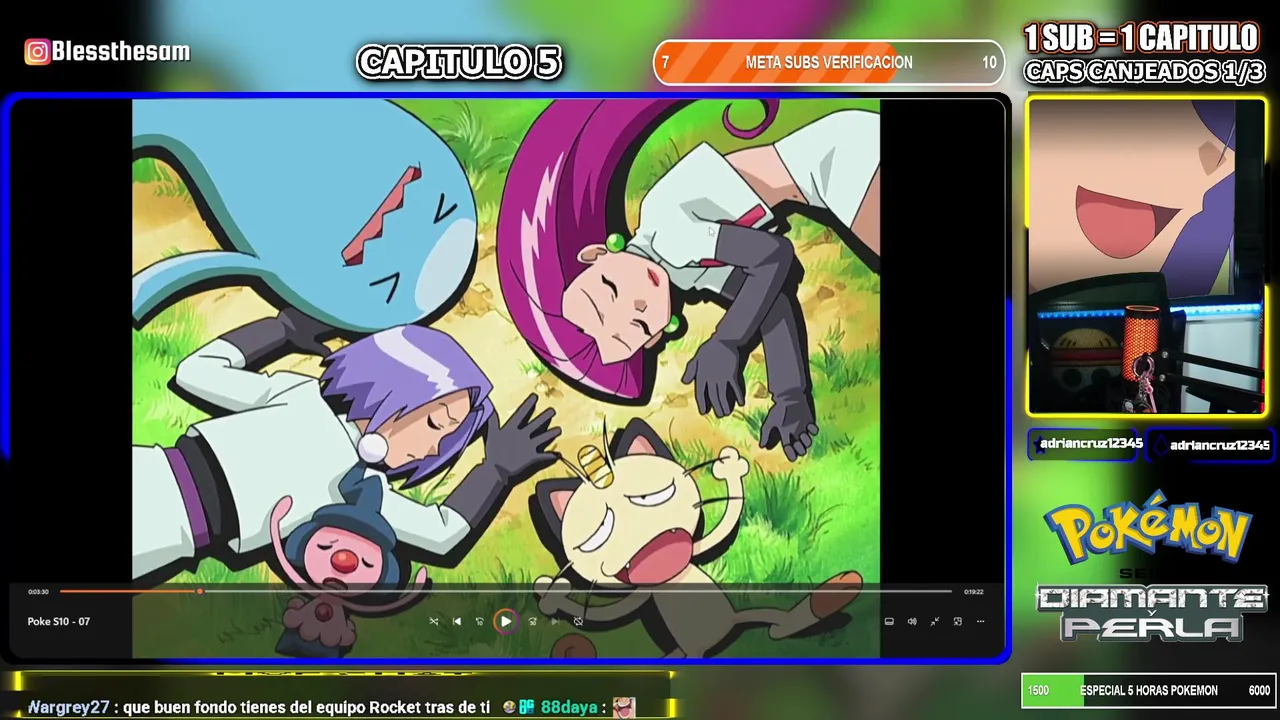Viewport: 1280px width, 720px height.
Task: Click the Wargrey27 username in chat
Action: point(68,707)
